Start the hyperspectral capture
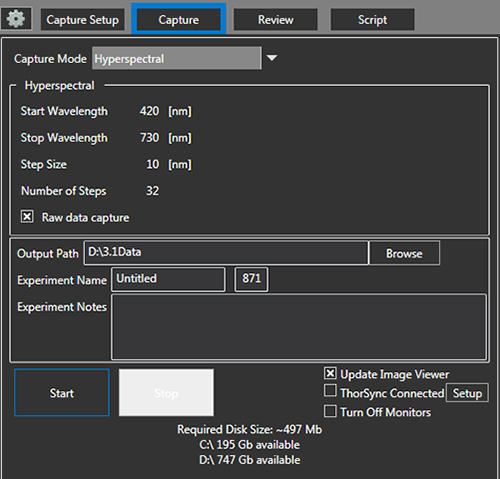The width and height of the screenshot is (500, 479). pyautogui.click(x=62, y=393)
